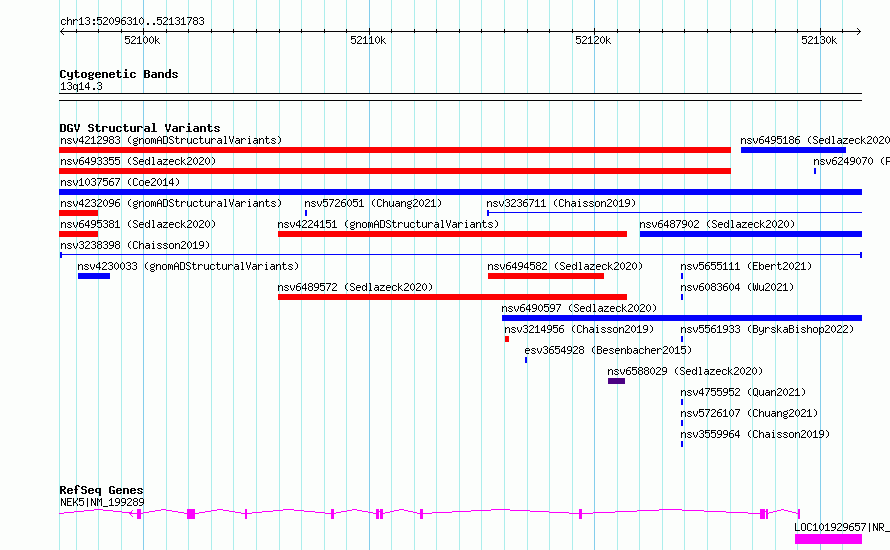
Task: Open the nsv6494582 (Sedlazeck2020) label
Action: (565, 266)
